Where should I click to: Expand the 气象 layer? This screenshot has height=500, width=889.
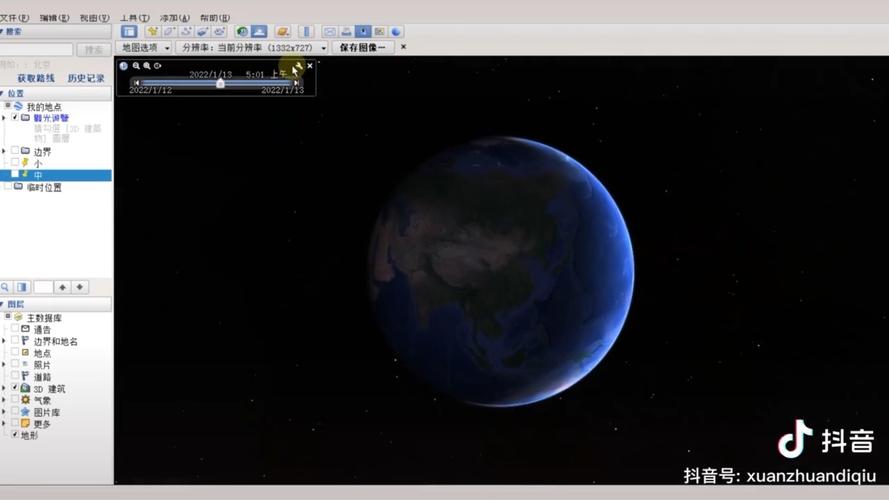click(x=4, y=400)
